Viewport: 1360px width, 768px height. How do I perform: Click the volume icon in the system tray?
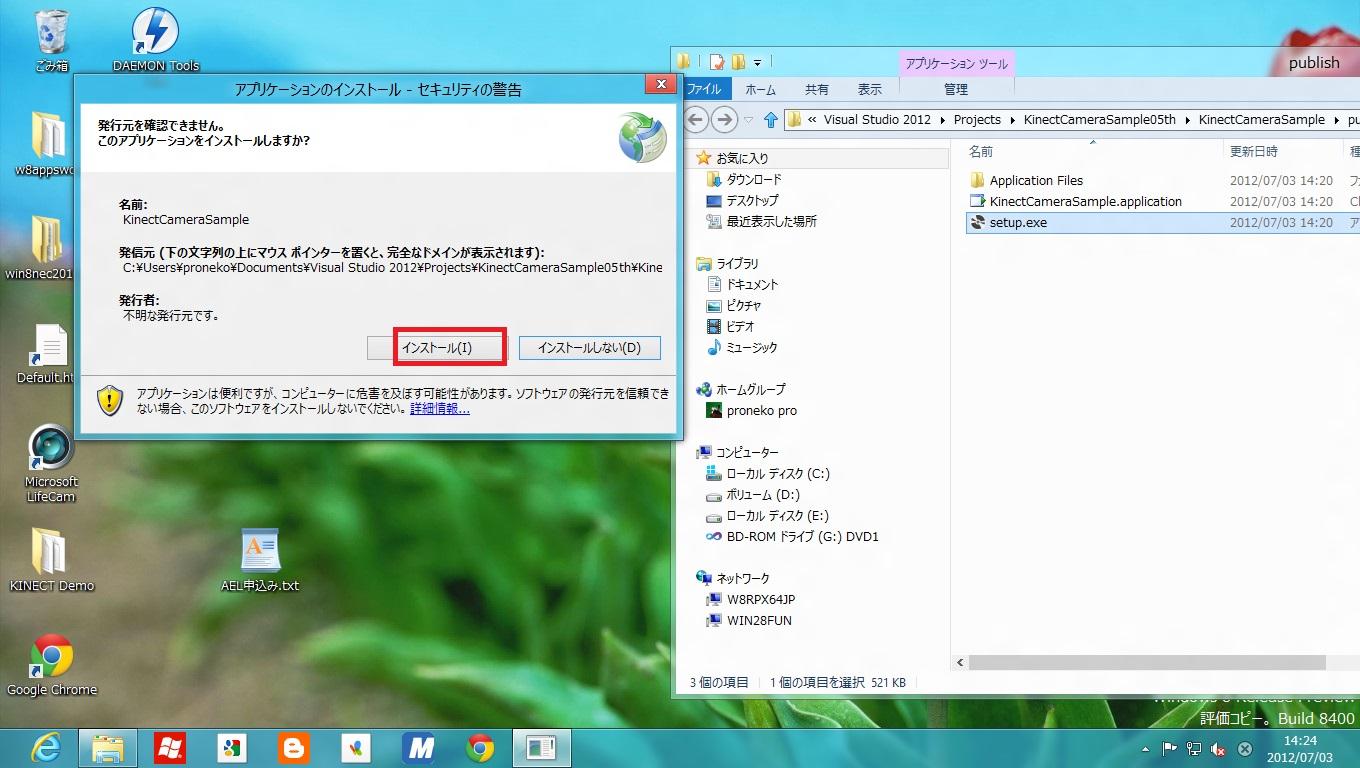click(x=1218, y=748)
